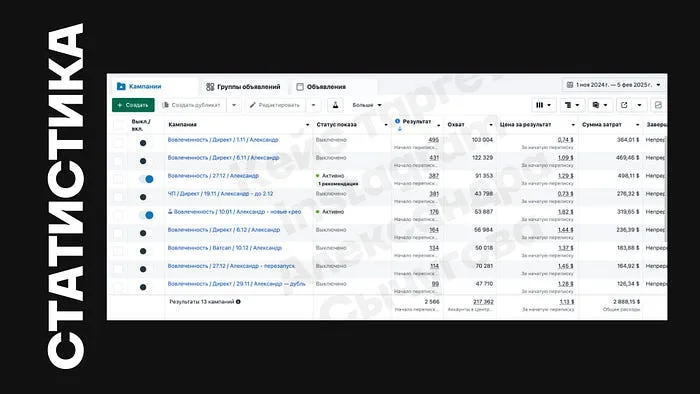Click the export share icon button
Image resolution: width=700 pixels, height=394 pixels.
coord(624,105)
